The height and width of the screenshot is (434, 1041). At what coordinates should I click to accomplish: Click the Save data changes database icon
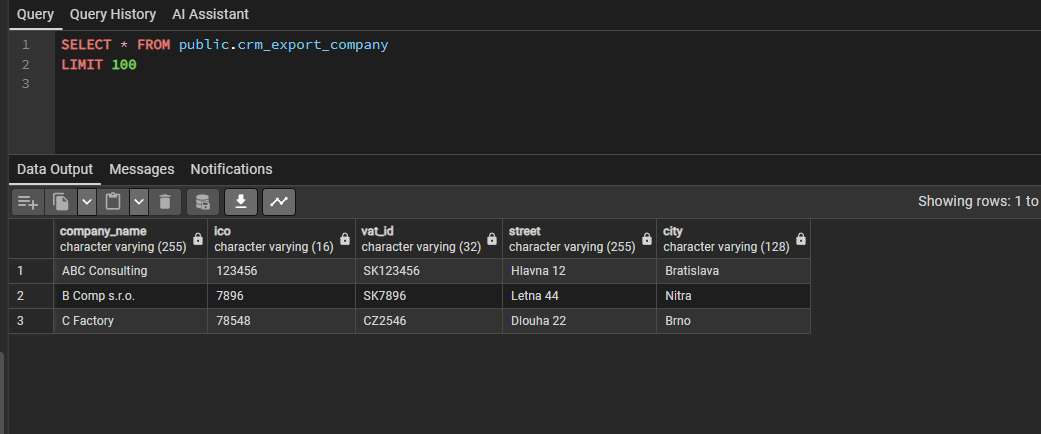[203, 202]
